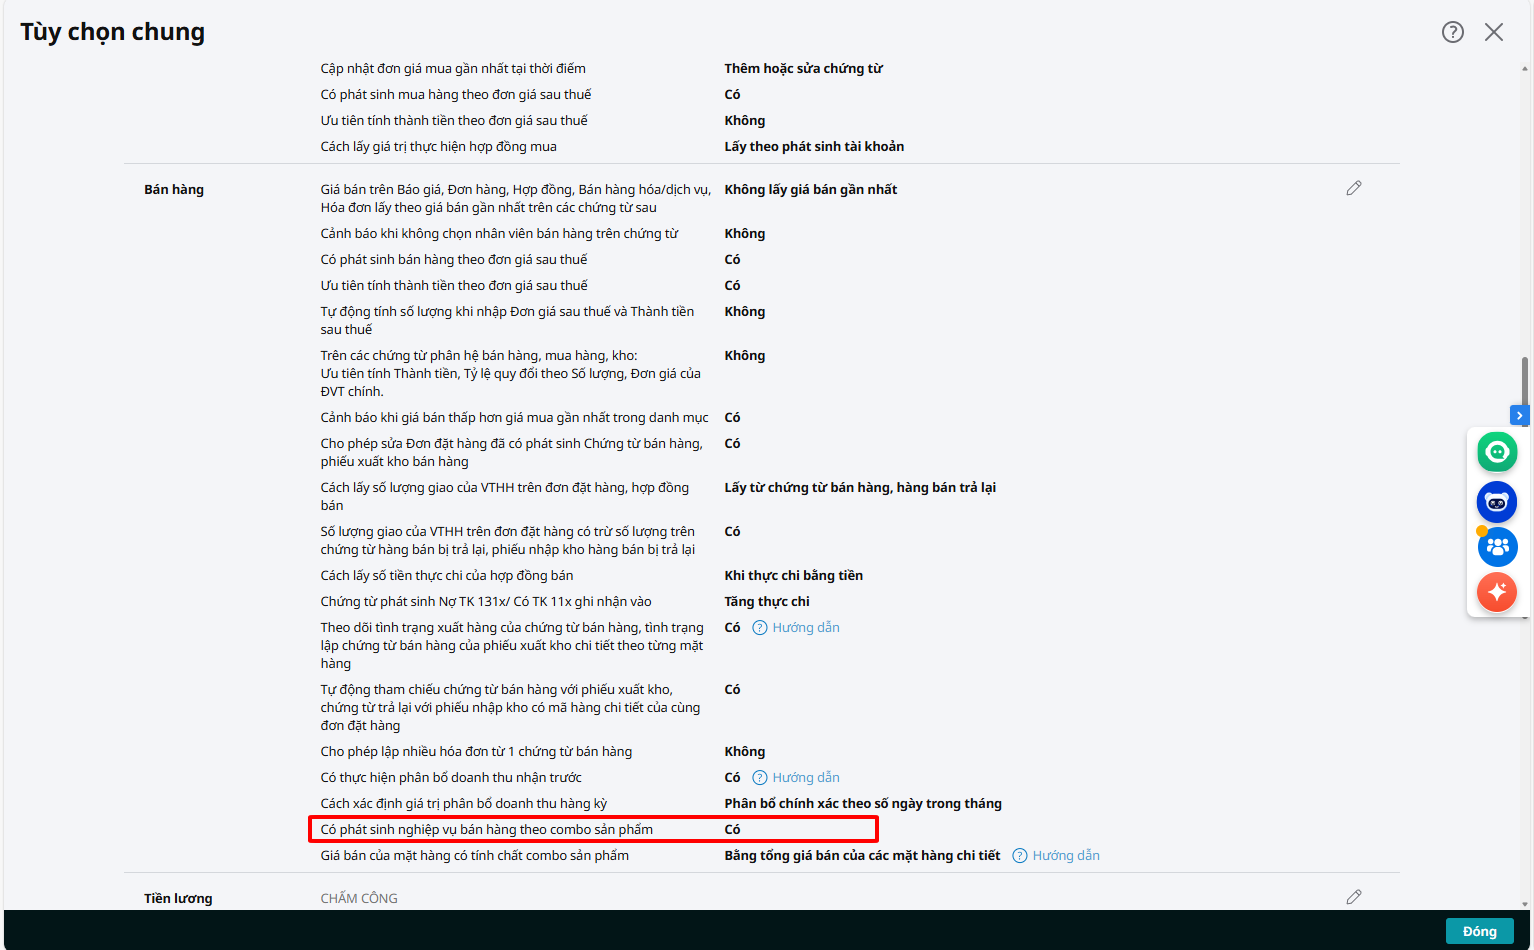Open Hướng dẫn link for combo sản phẩm price
This screenshot has height=950, width=1534.
[x=1066, y=856]
